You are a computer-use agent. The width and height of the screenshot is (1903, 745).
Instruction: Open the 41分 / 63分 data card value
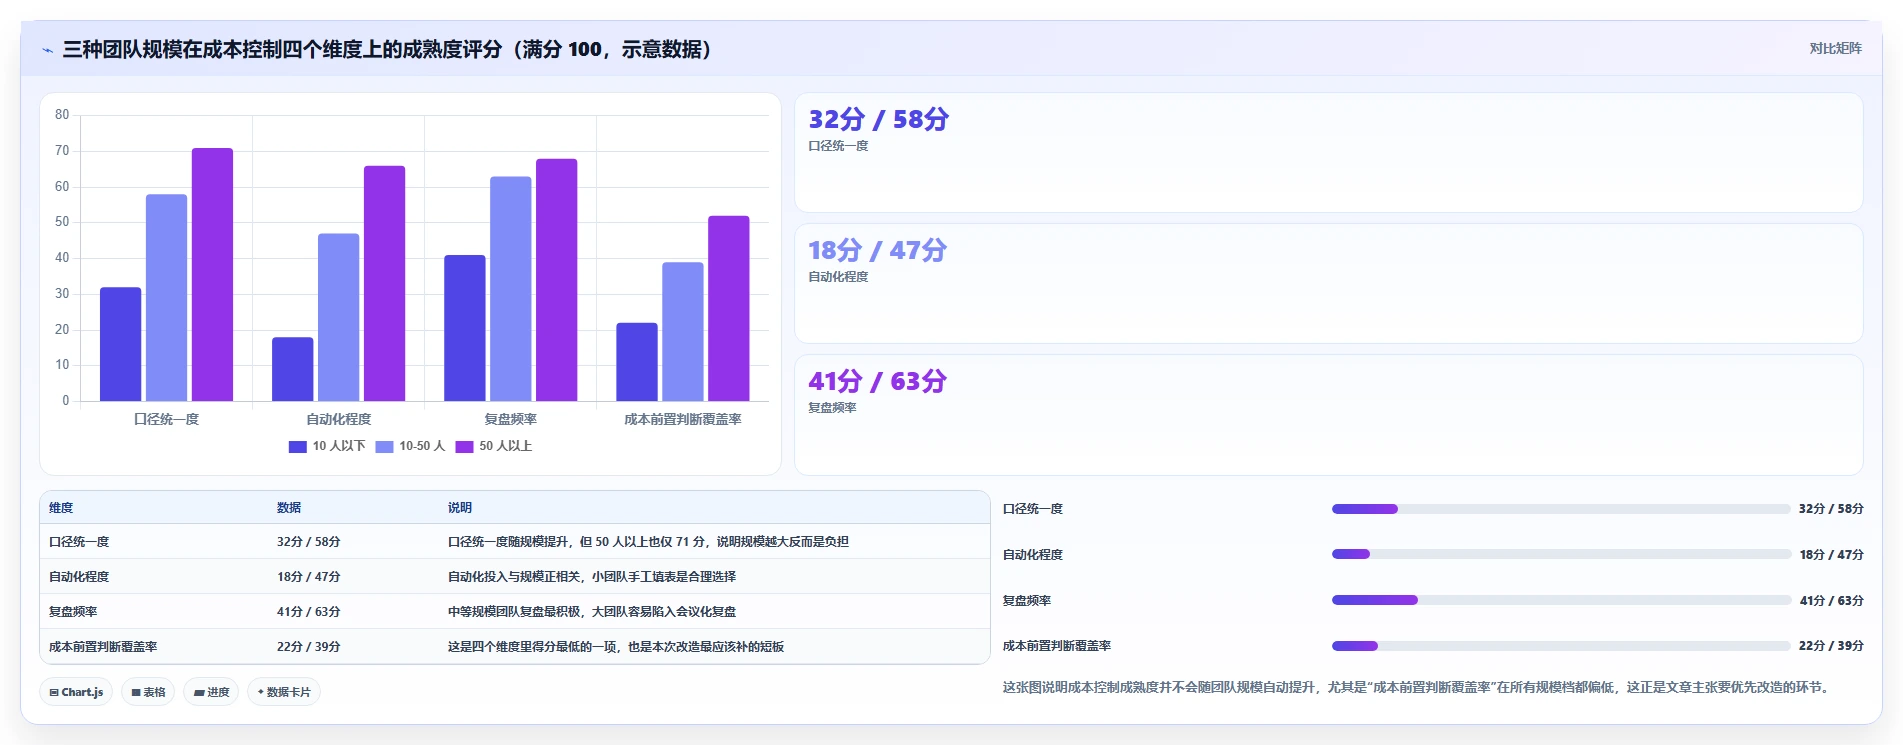coord(877,381)
